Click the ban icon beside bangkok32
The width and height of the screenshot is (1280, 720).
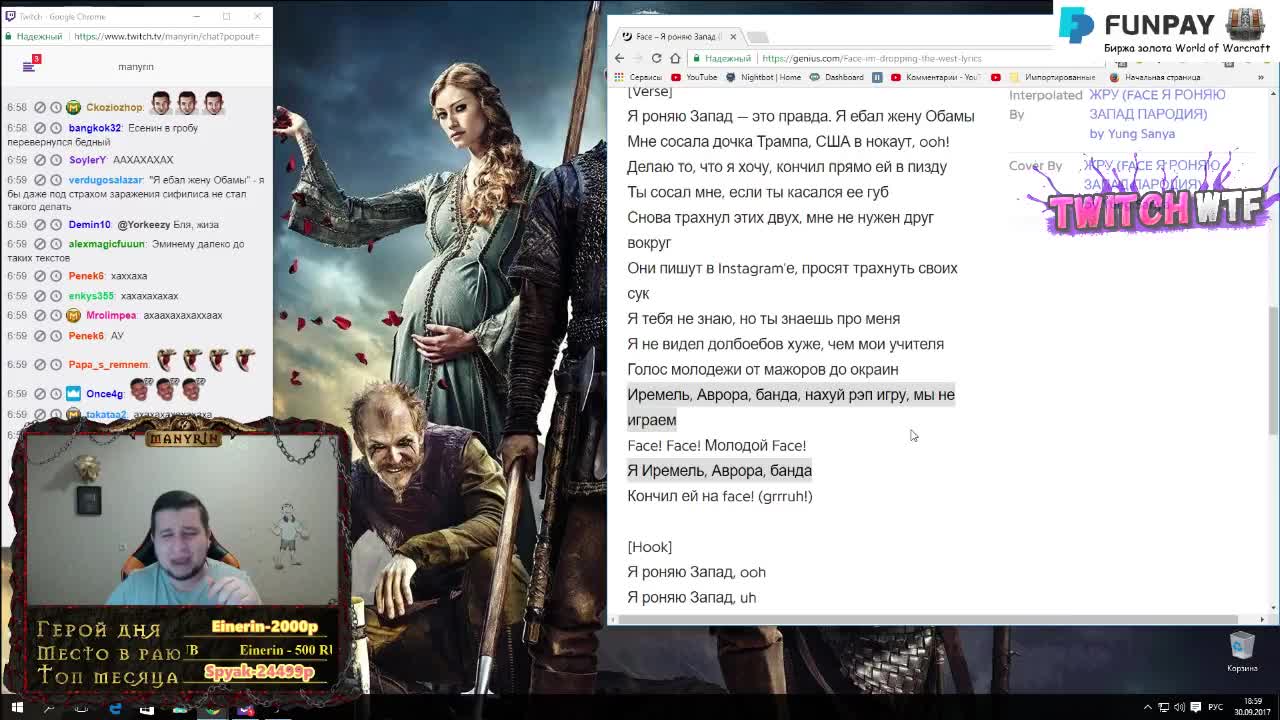point(40,128)
